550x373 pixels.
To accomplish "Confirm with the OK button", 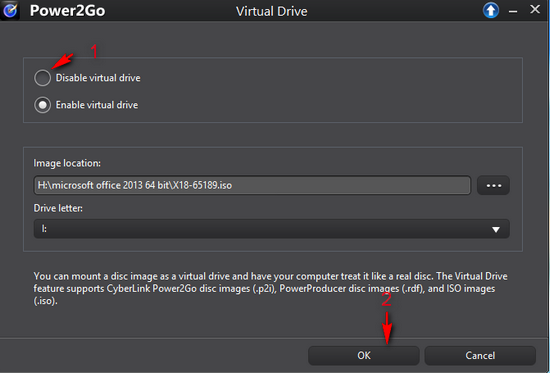I will (x=364, y=355).
